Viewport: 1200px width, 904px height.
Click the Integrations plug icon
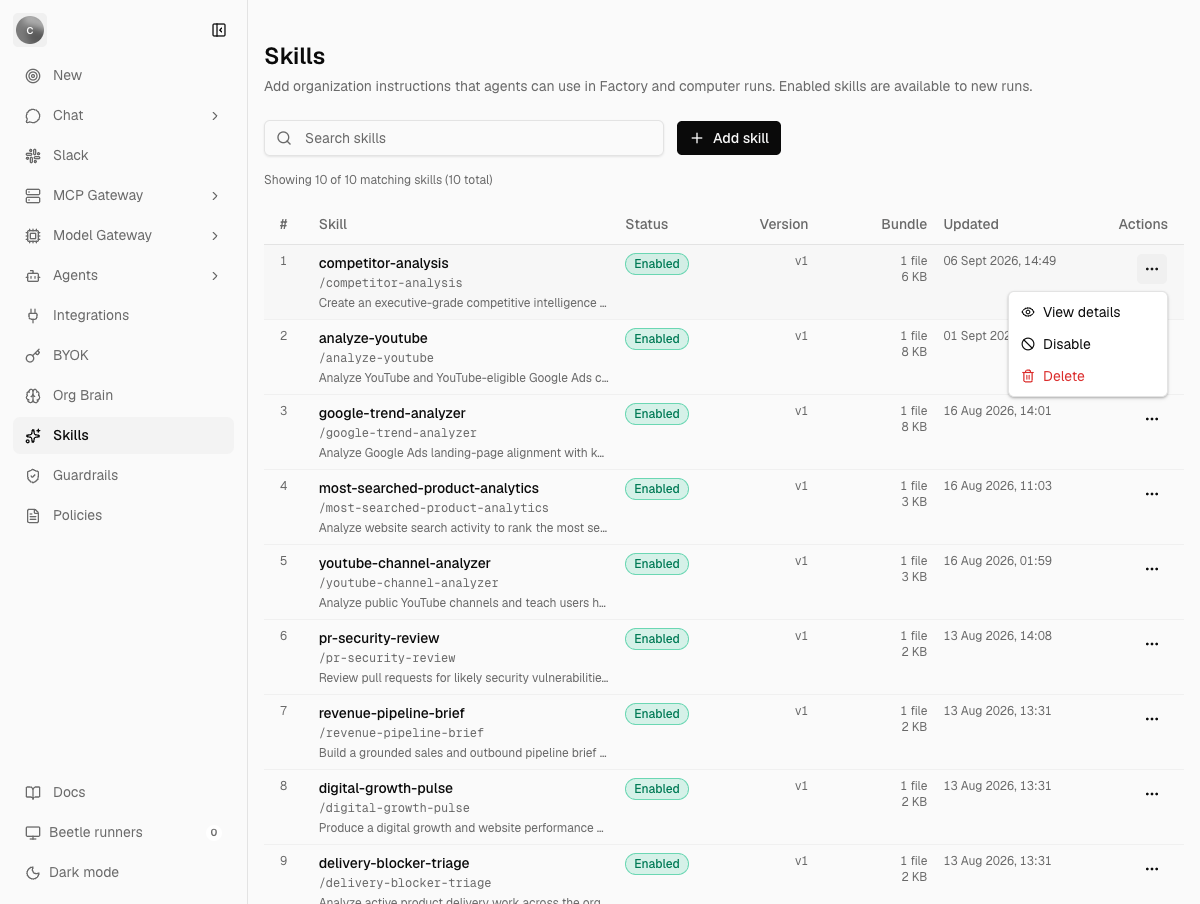(x=33, y=315)
